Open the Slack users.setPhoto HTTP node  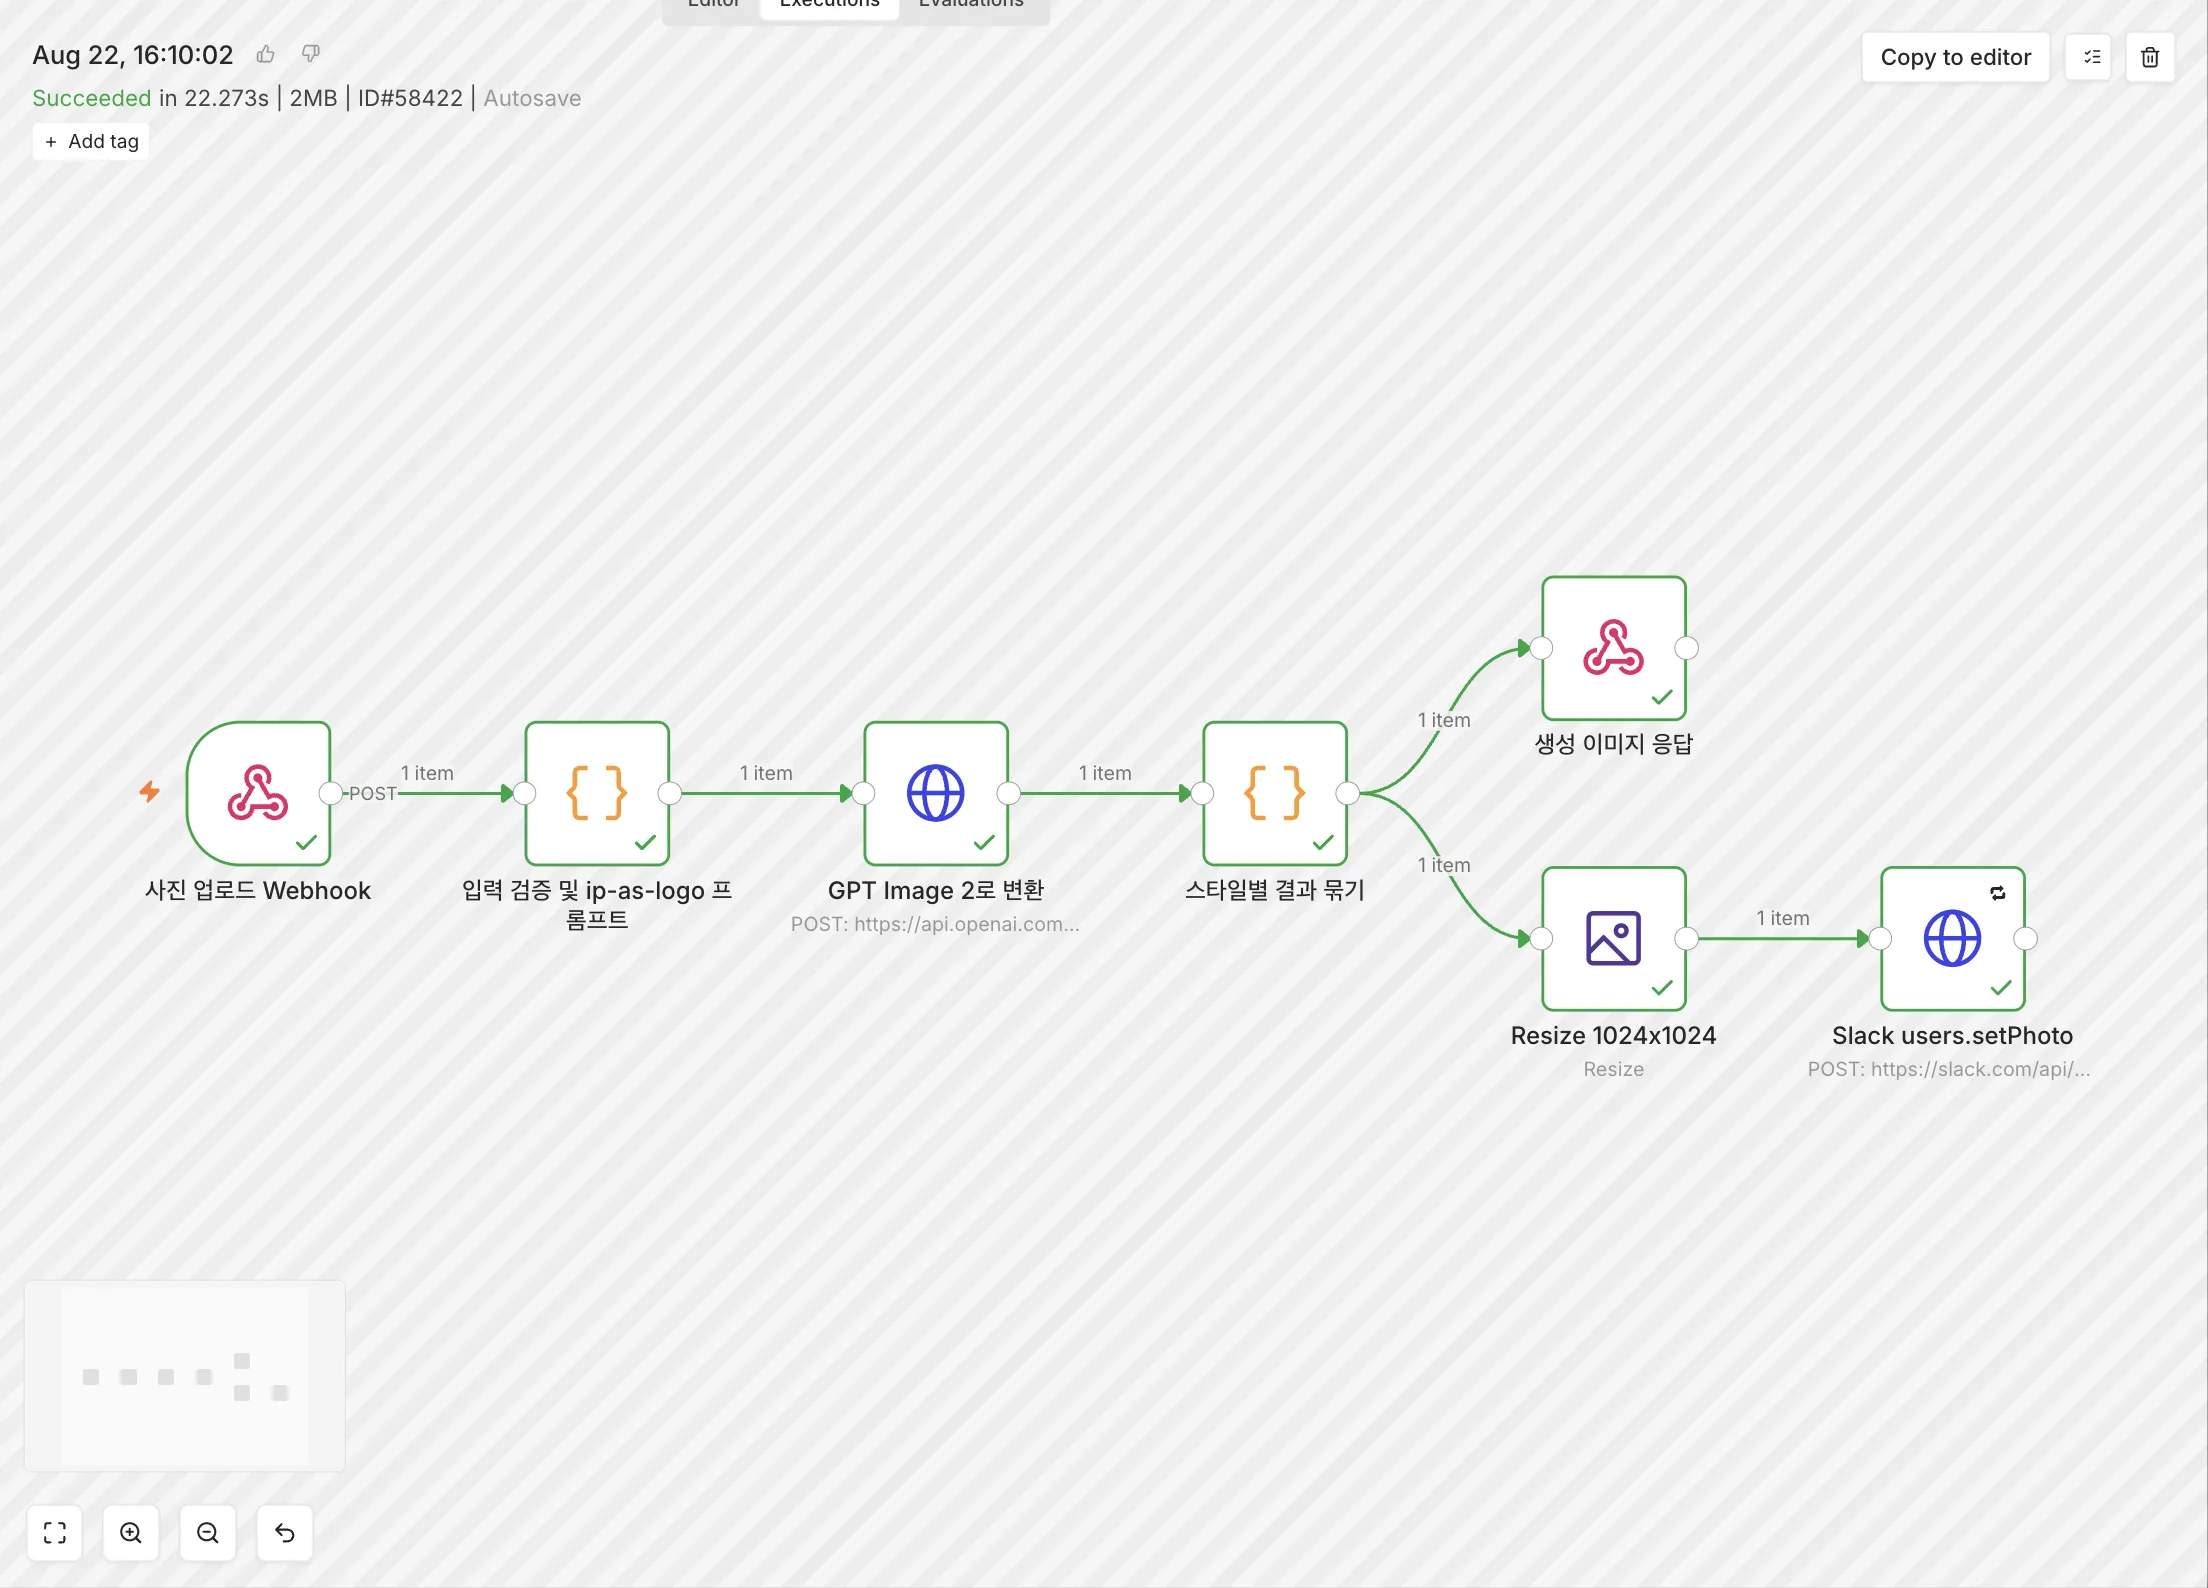(x=1953, y=938)
